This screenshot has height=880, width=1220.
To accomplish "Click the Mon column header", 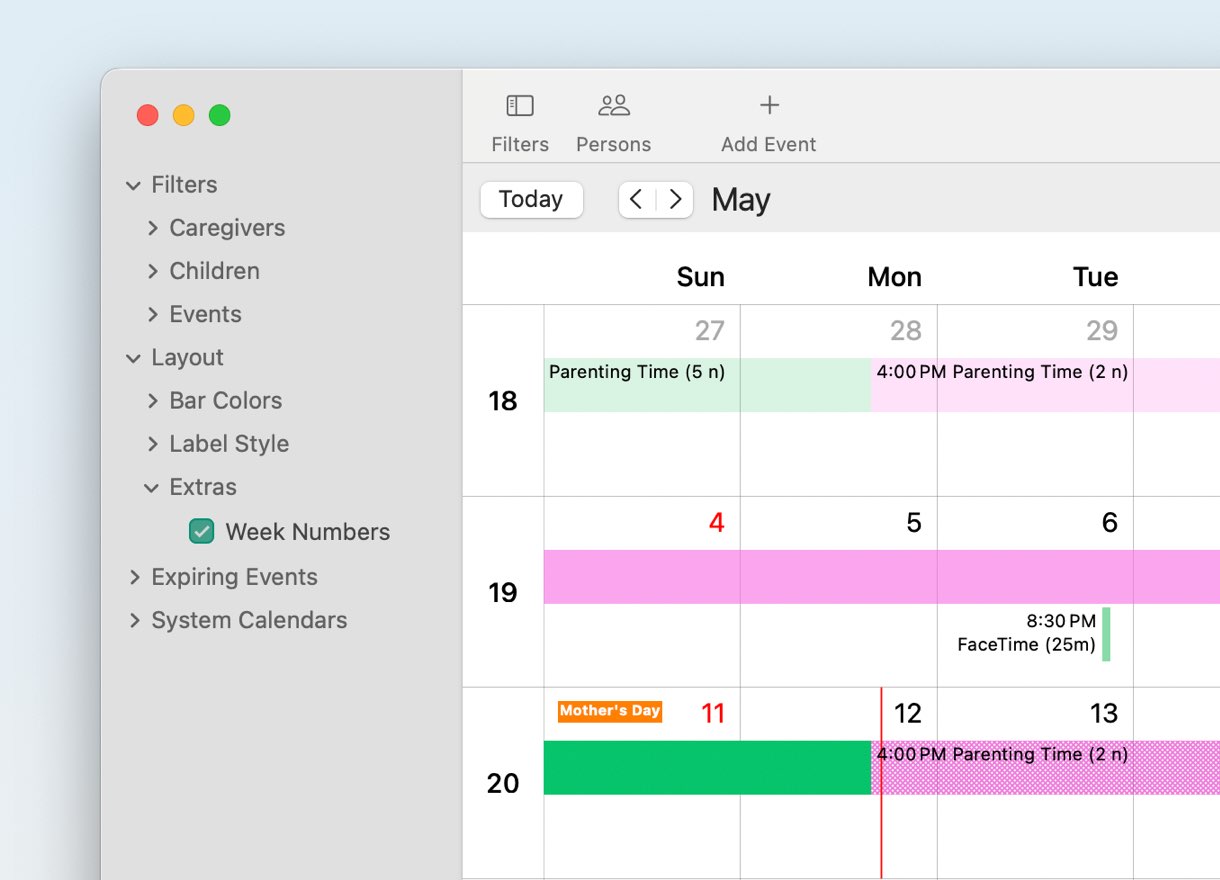I will coord(895,277).
